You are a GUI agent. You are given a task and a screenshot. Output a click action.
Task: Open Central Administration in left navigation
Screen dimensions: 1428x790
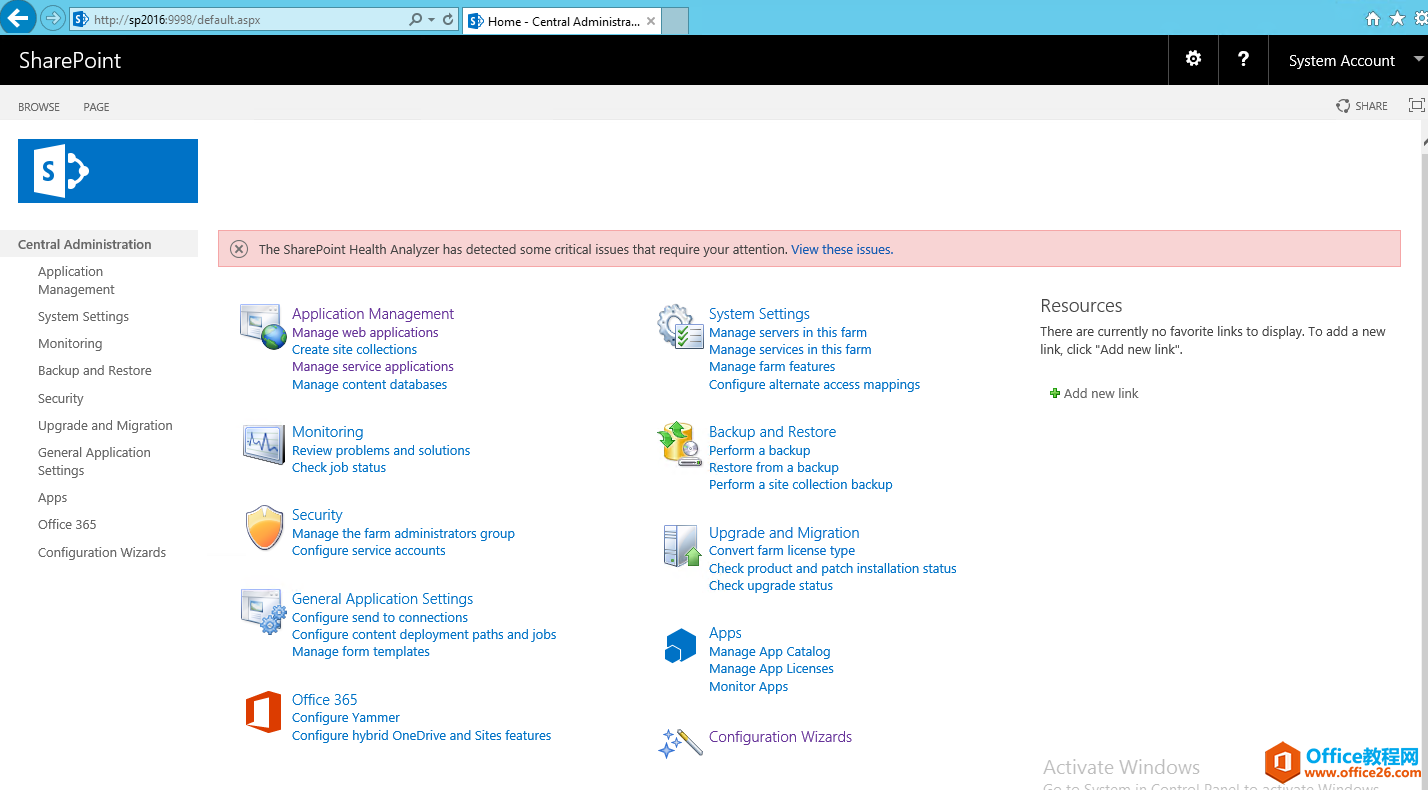[85, 244]
